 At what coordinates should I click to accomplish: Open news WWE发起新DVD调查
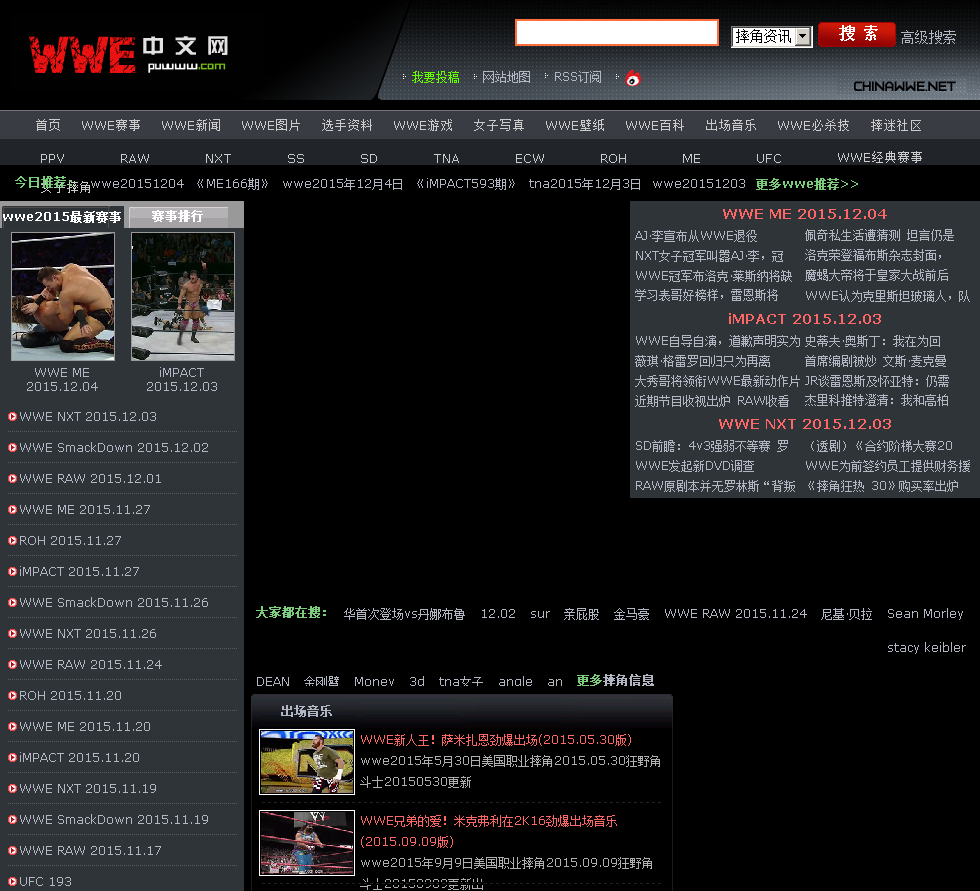694,466
